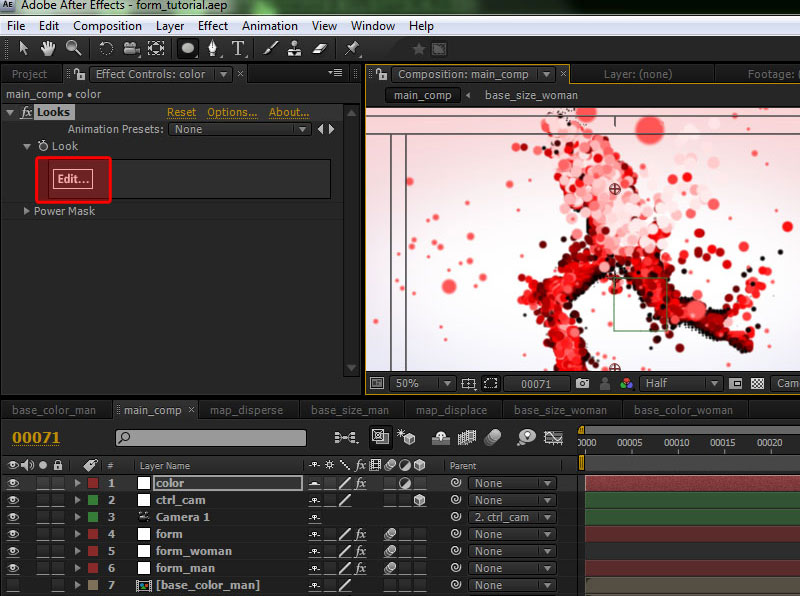Screen dimensions: 802x596
Task: Toggle adjustment layer switch on color layer
Action: click(405, 483)
